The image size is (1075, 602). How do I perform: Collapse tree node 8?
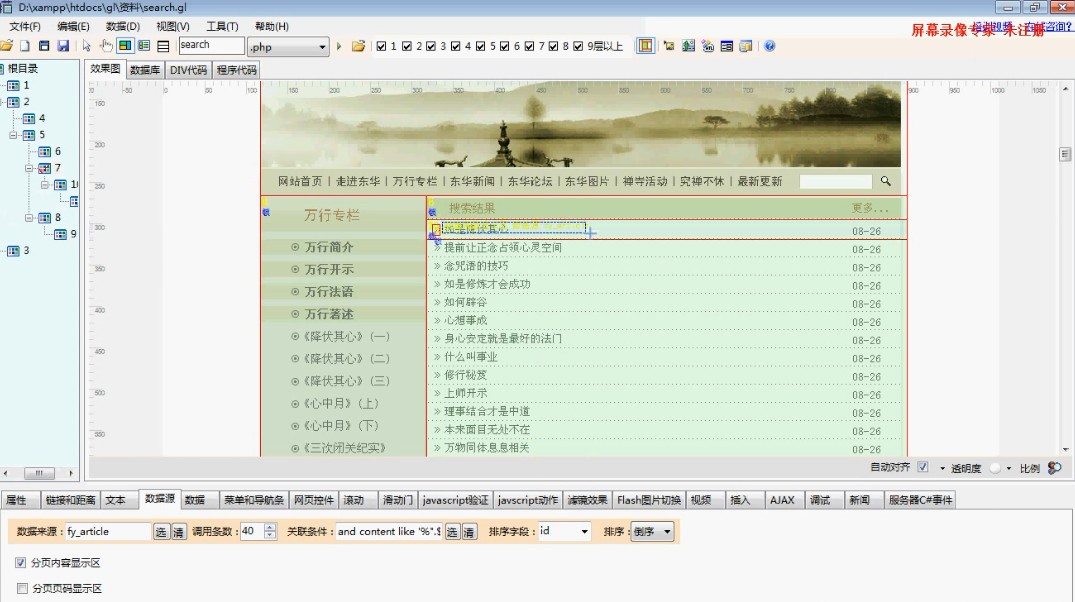pos(29,217)
